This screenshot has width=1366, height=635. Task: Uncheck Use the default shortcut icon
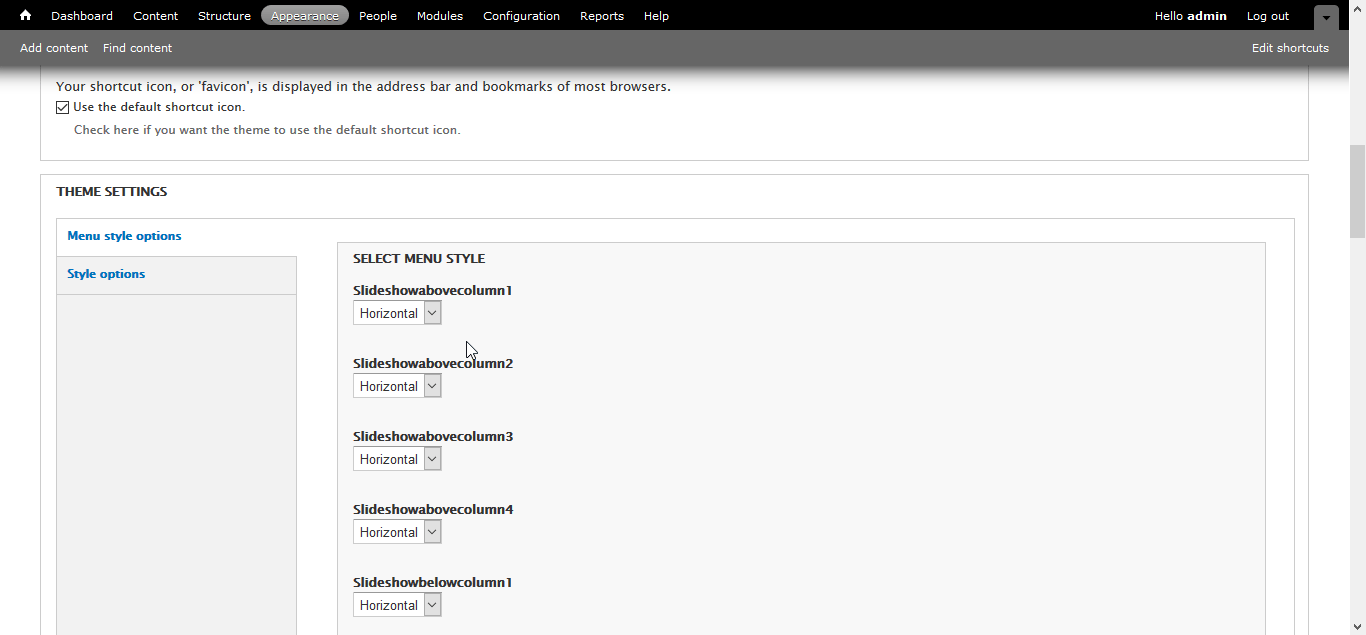[63, 108]
